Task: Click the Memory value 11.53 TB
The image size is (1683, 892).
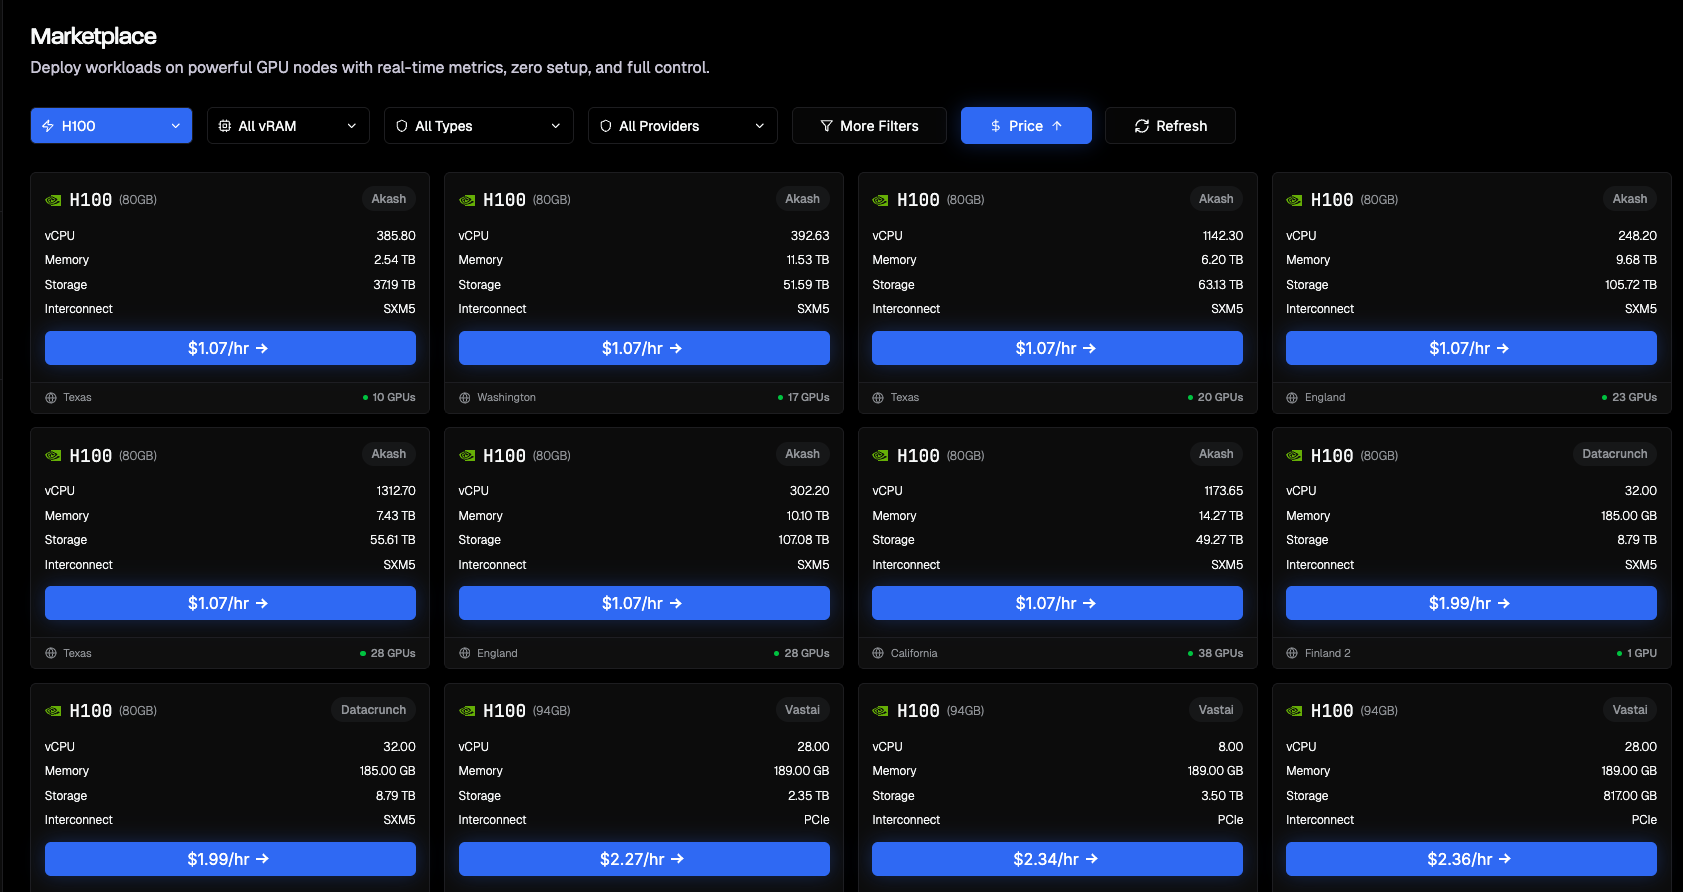Action: pyautogui.click(x=807, y=260)
